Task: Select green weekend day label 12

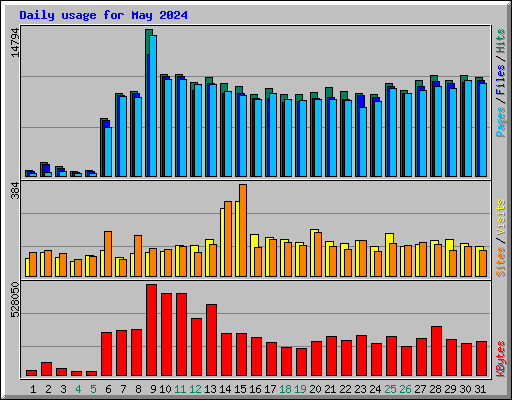Action: click(x=195, y=389)
